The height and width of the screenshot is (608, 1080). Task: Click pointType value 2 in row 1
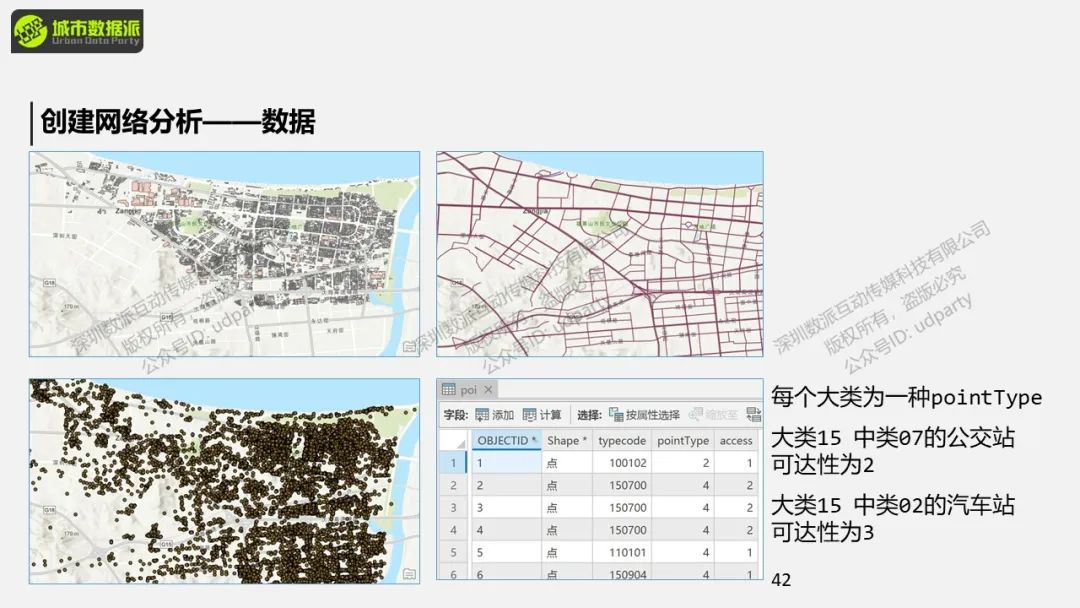[x=683, y=463]
